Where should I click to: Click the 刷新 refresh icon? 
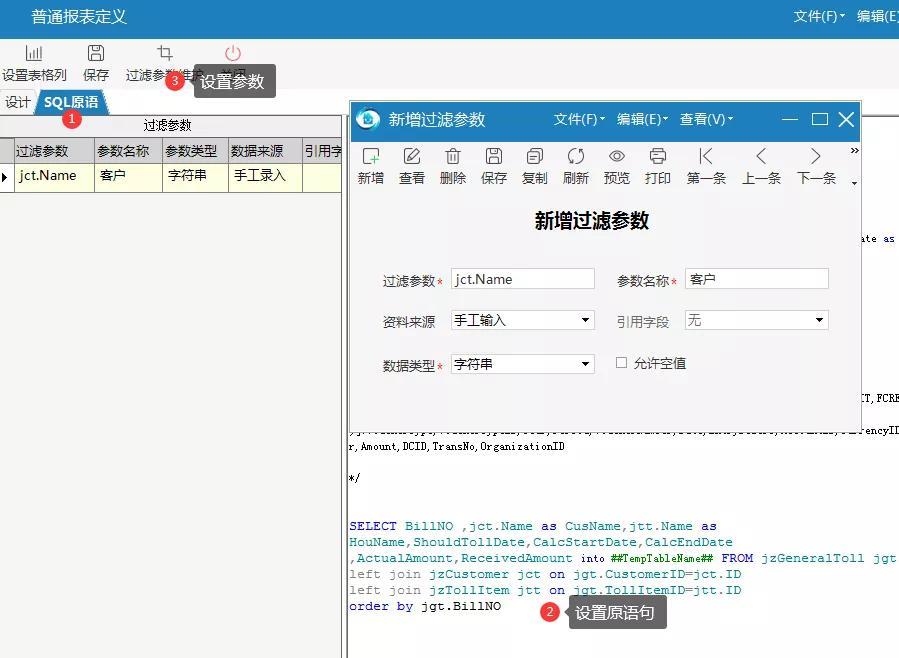tap(576, 156)
